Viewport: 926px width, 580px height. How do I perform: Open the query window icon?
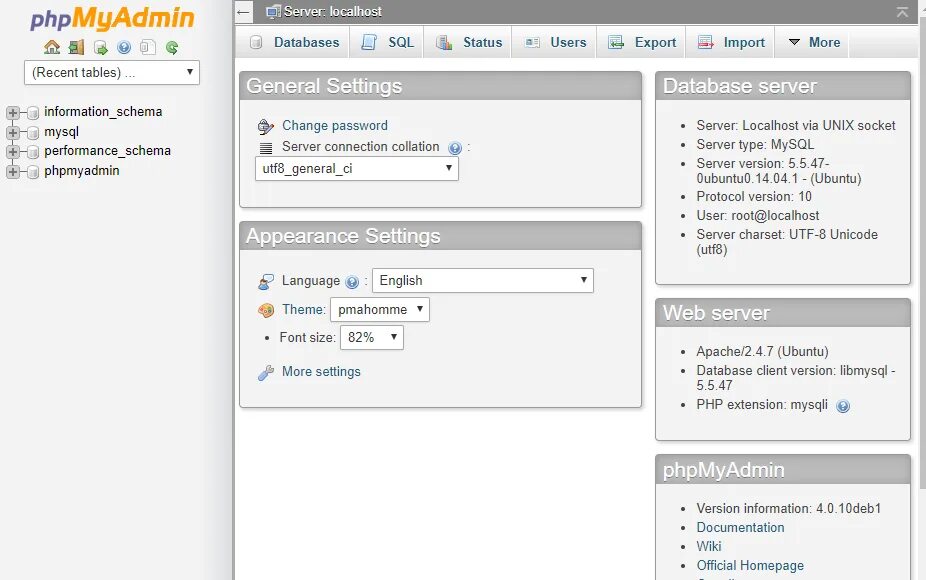click(x=100, y=47)
